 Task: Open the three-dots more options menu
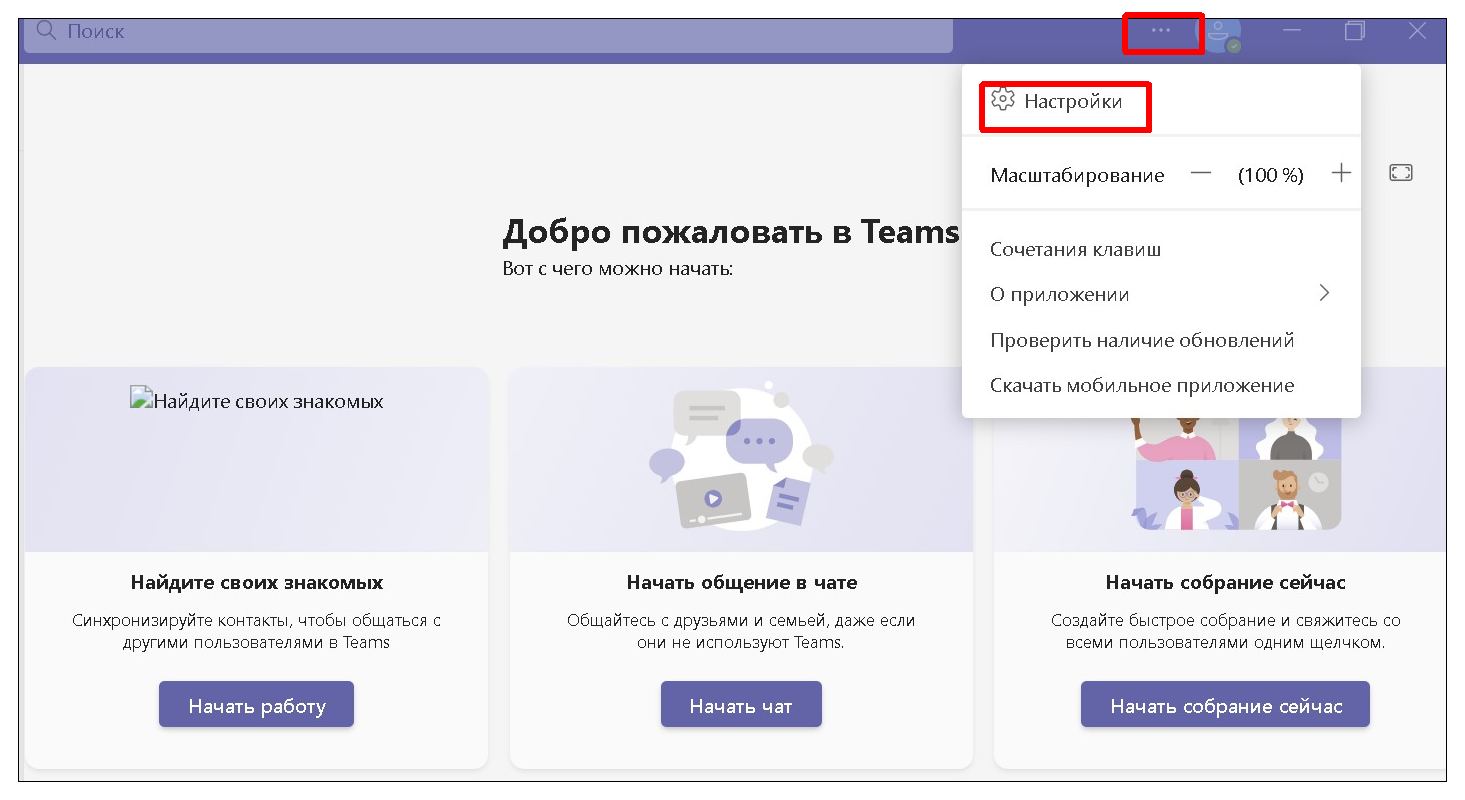pos(1160,31)
